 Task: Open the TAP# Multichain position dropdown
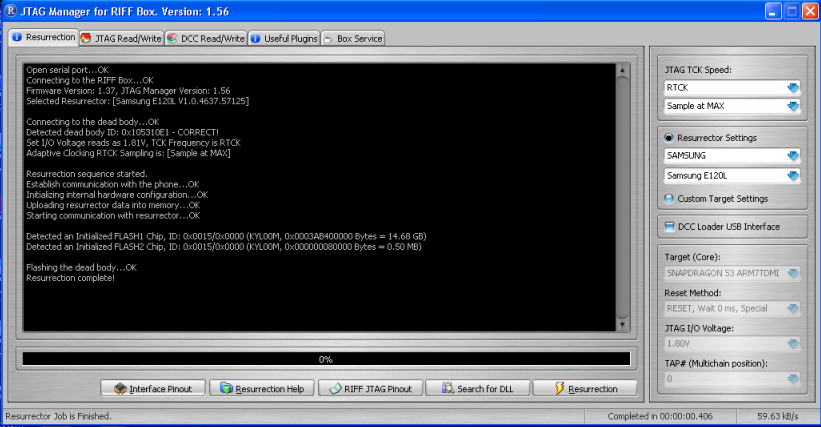[793, 379]
